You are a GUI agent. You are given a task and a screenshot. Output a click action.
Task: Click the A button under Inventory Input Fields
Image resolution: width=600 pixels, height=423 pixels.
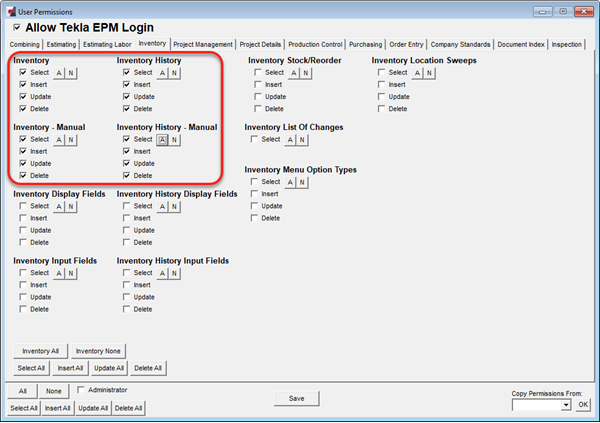pyautogui.click(x=59, y=273)
